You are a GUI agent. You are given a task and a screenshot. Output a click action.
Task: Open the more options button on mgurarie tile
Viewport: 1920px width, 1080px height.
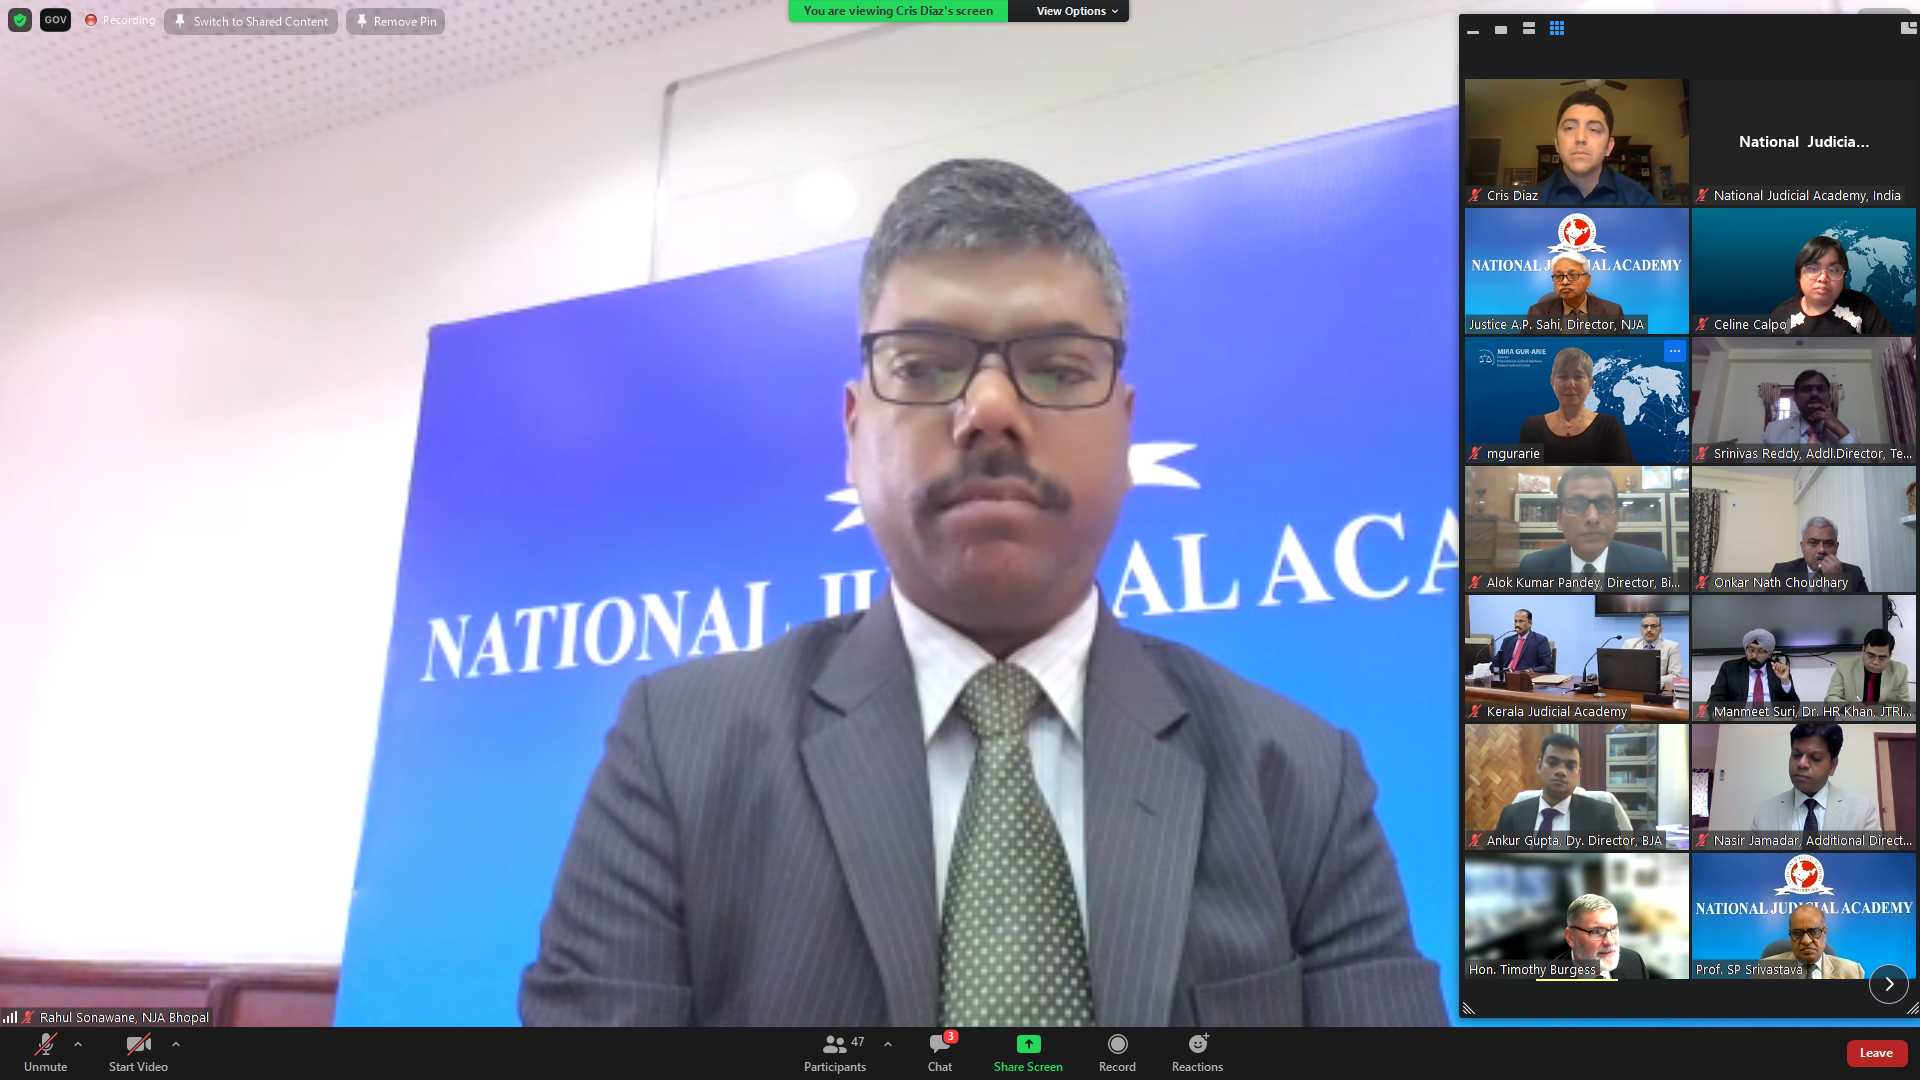[1675, 351]
